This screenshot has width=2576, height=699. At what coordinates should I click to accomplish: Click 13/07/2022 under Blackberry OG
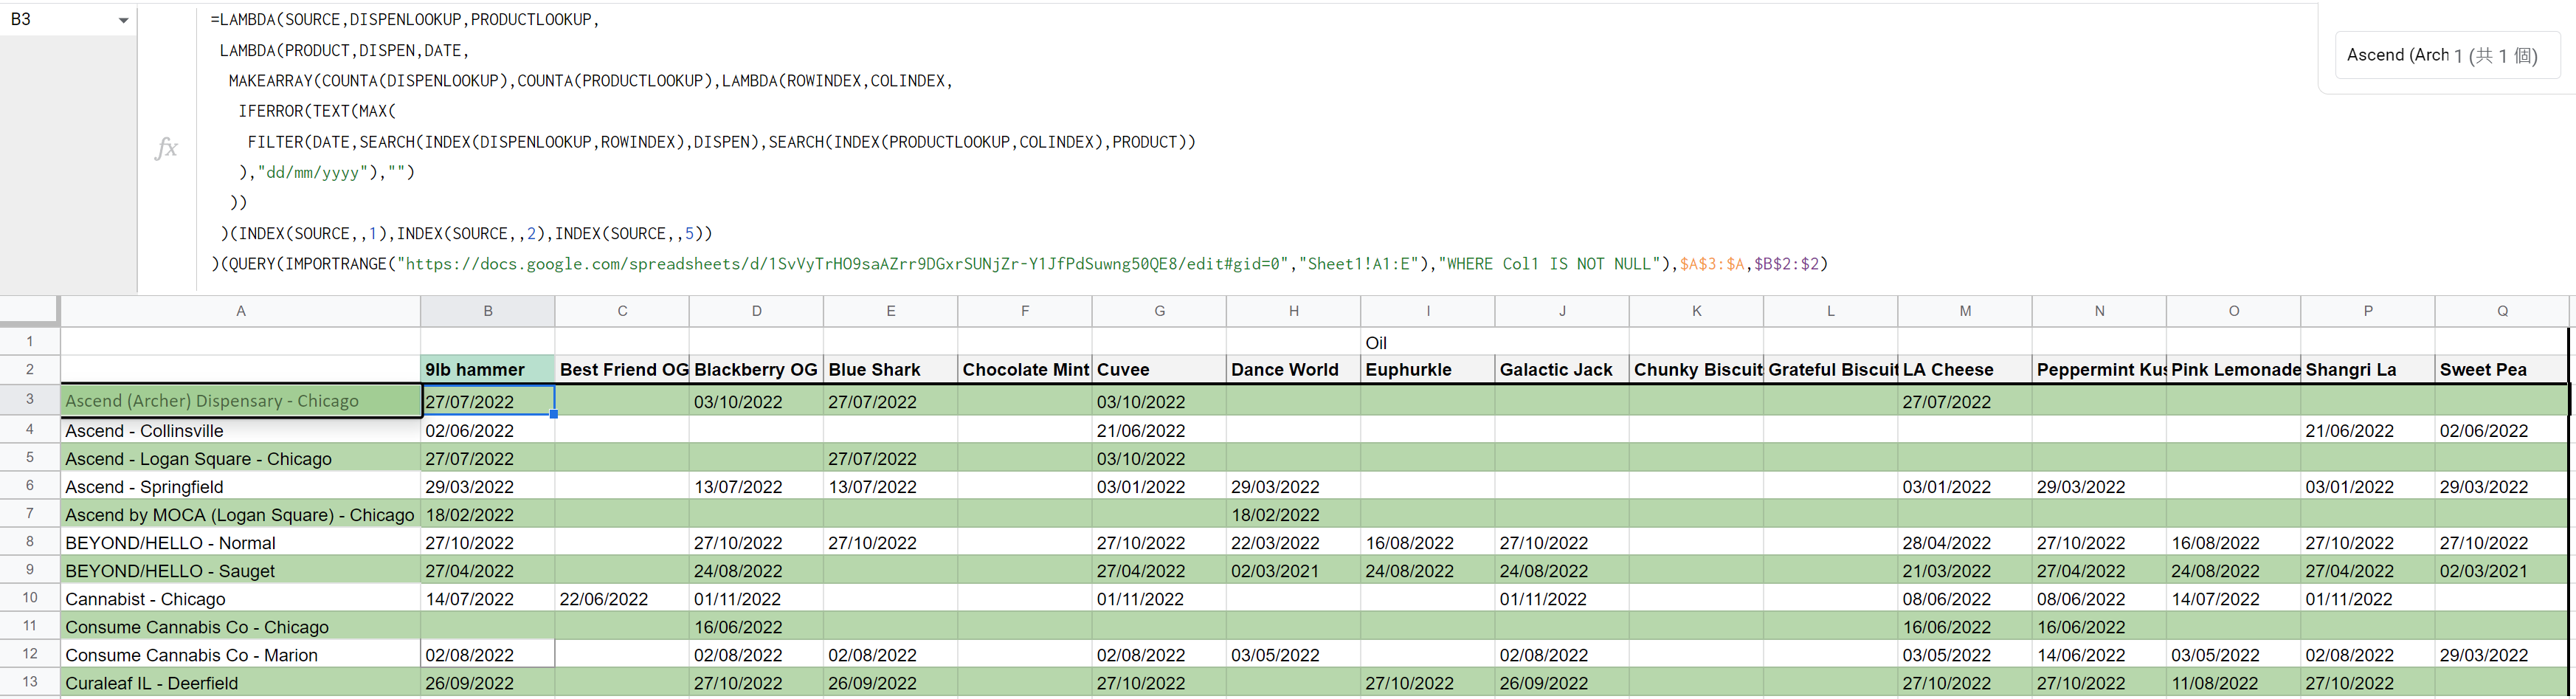tap(756, 486)
